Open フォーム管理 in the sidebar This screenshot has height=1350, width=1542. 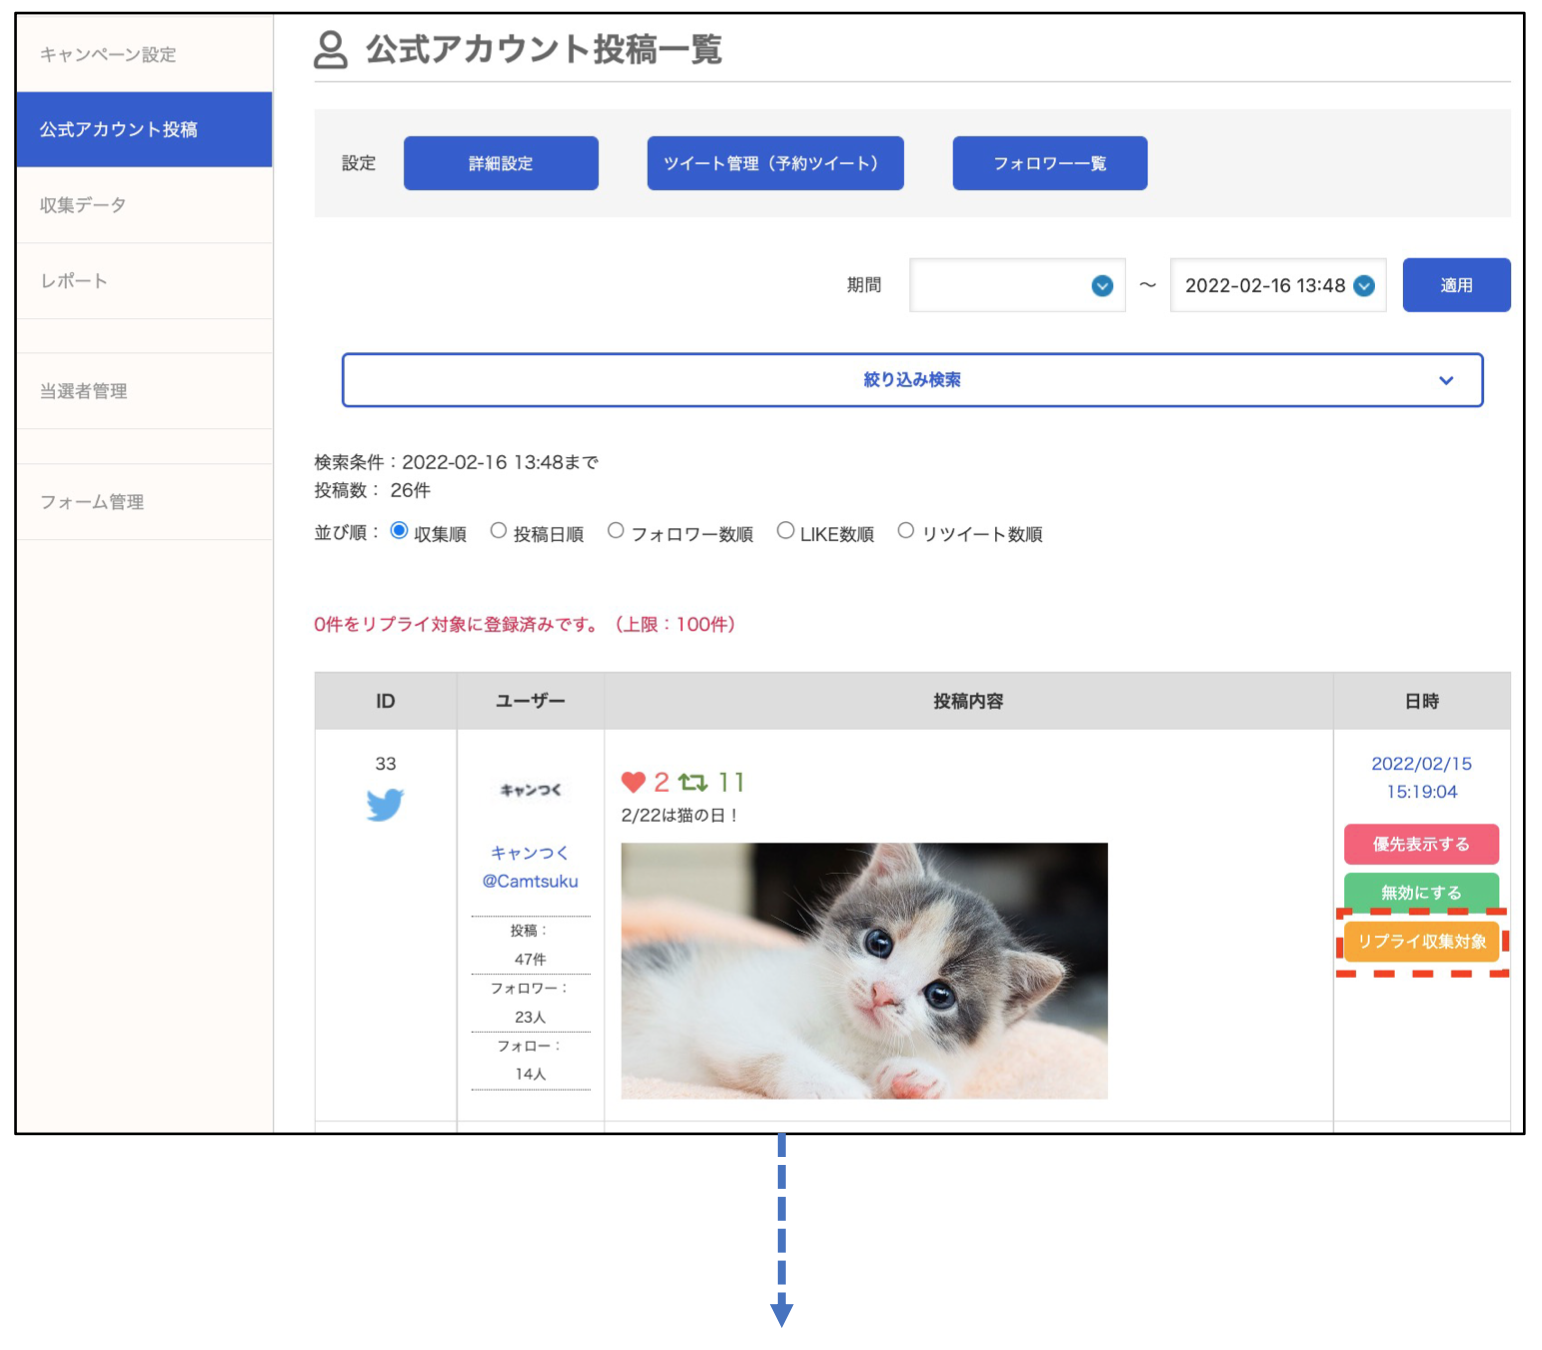pyautogui.click(x=144, y=502)
